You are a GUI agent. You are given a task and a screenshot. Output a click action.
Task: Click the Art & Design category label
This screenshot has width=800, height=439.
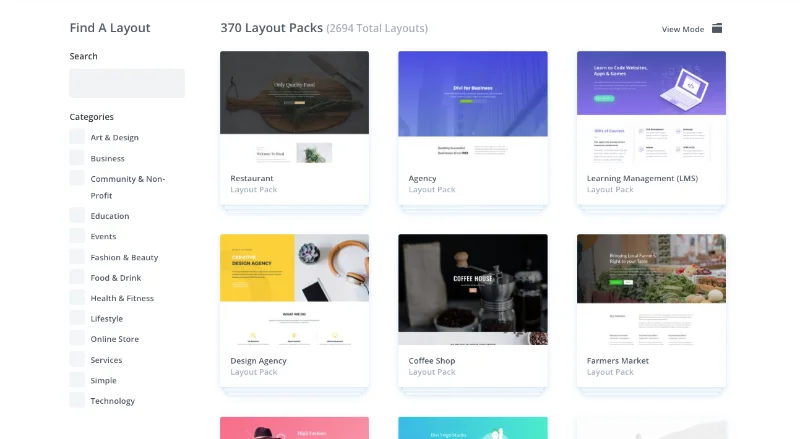[x=115, y=137]
